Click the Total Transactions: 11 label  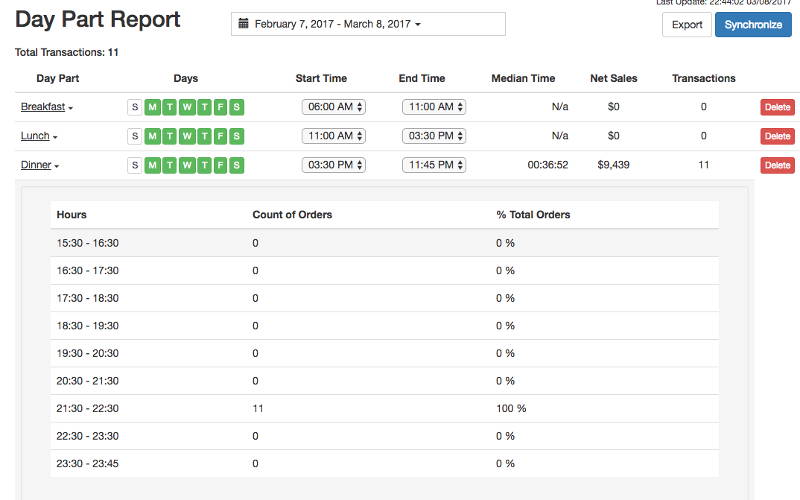pos(66,52)
